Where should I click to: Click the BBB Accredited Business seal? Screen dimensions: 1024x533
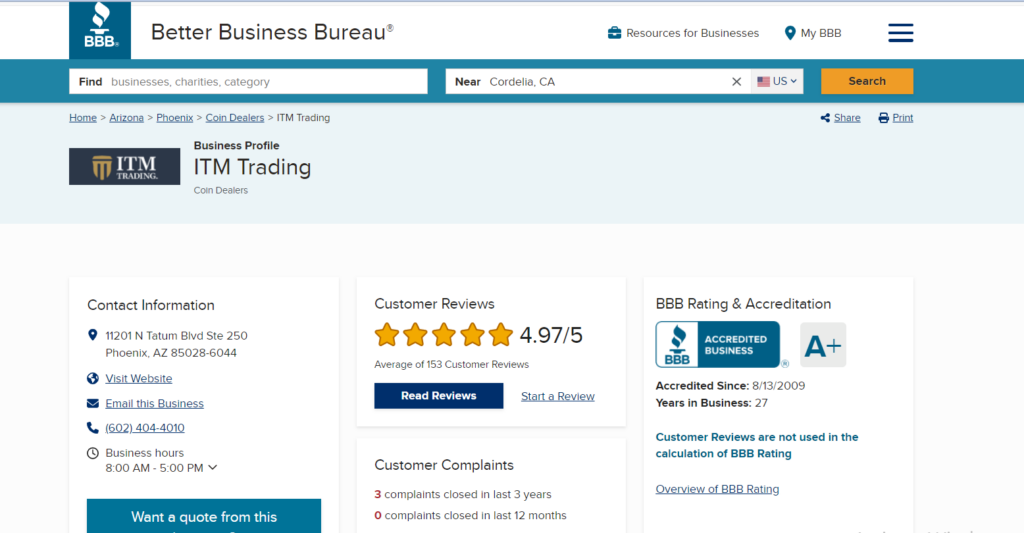tap(718, 344)
